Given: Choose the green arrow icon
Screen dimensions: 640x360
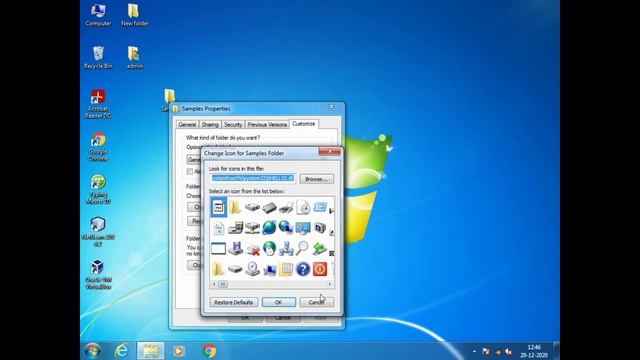Looking at the screenshot, I should pyautogui.click(x=320, y=248).
